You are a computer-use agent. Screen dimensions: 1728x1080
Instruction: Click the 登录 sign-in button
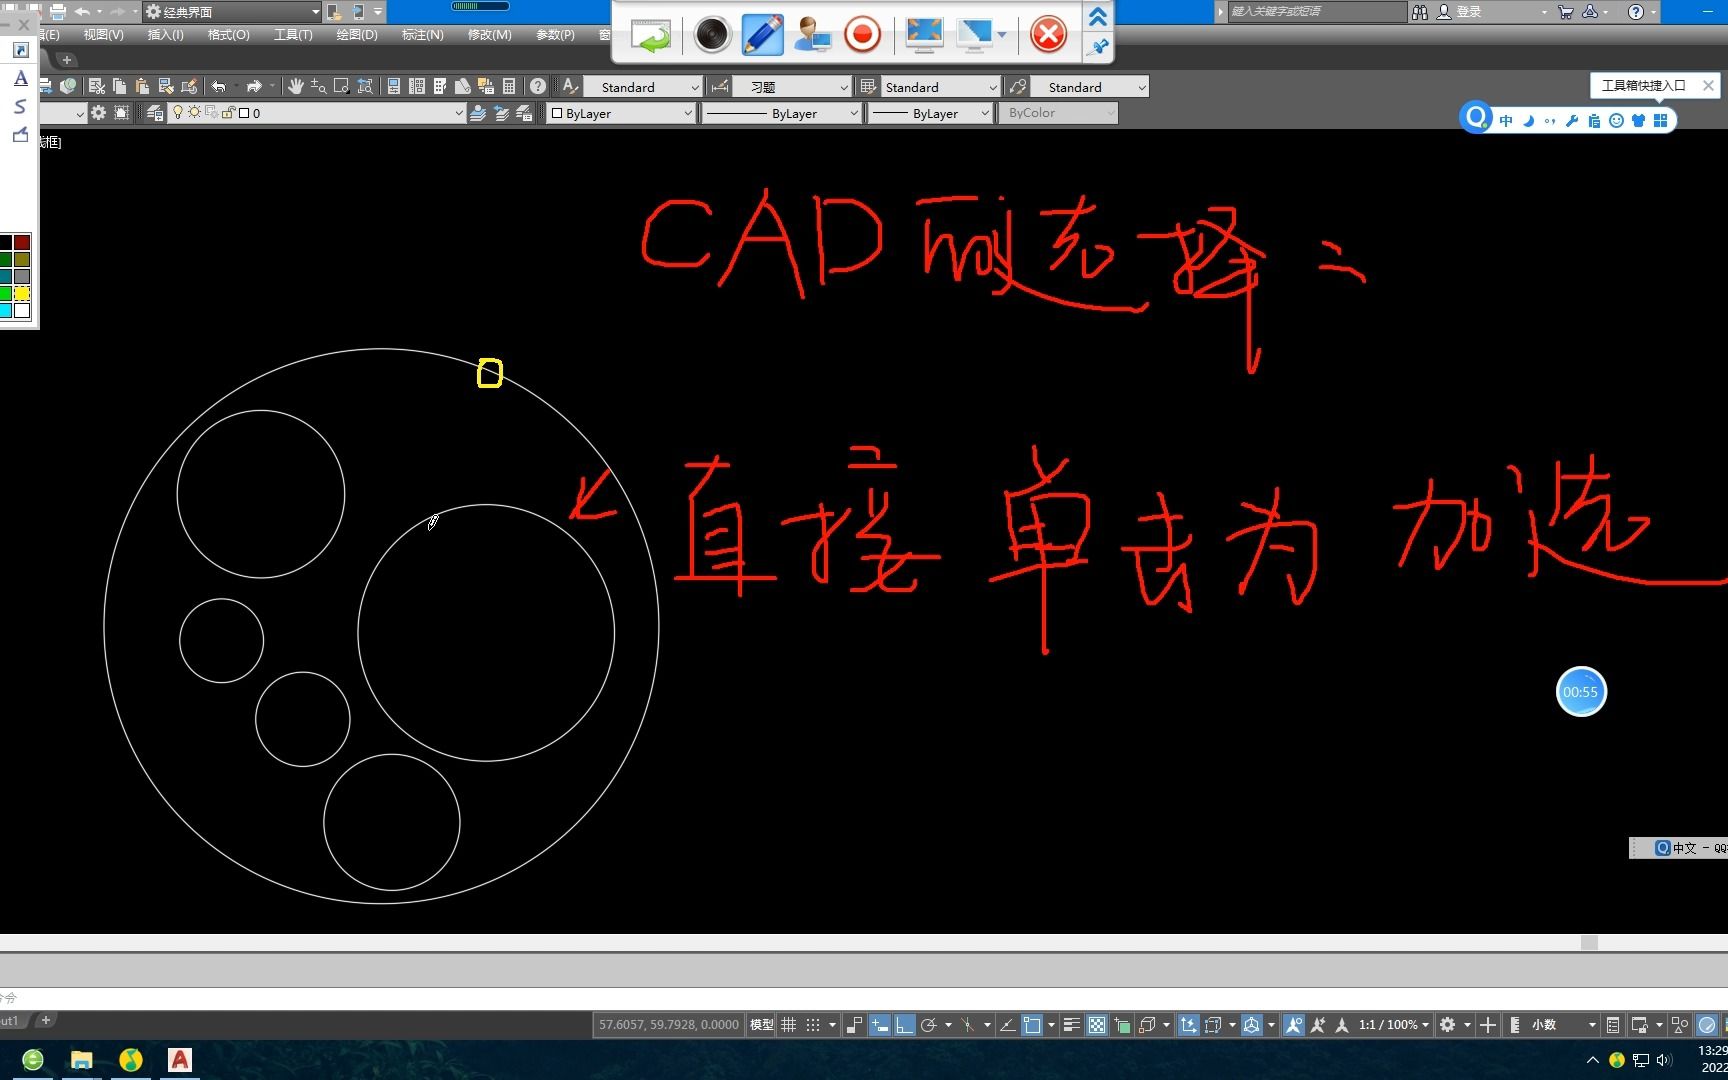pos(1459,12)
